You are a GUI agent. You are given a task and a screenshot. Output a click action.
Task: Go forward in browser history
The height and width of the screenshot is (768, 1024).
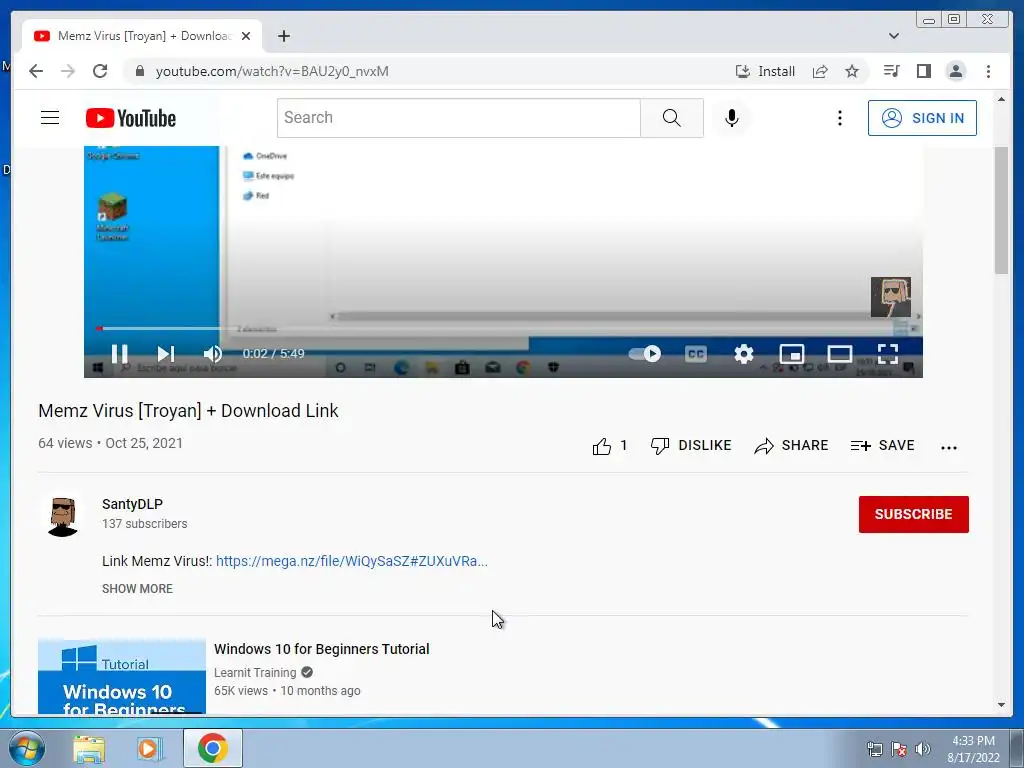68,71
